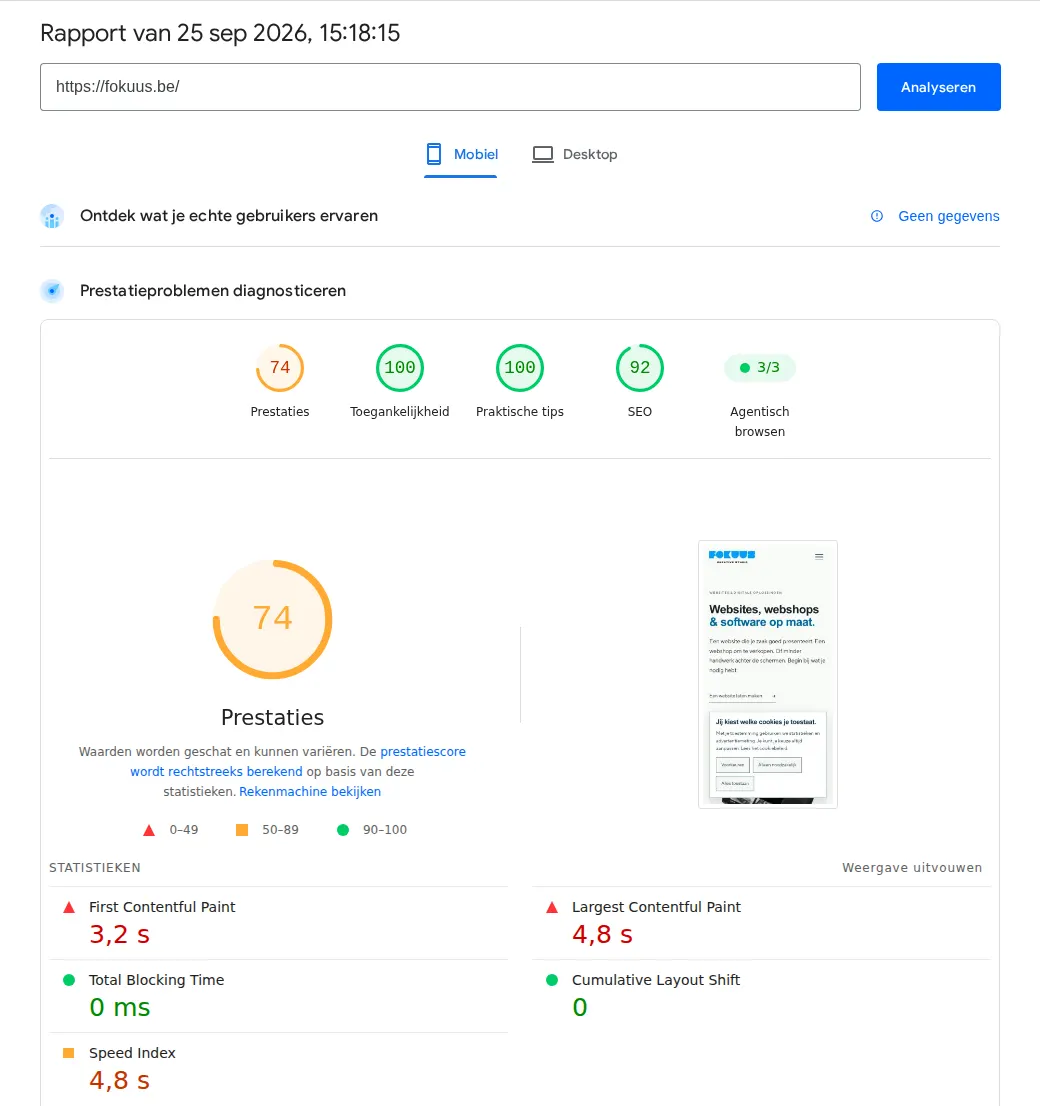Viewport: 1040px width, 1106px height.
Task: Click the large Prestaties heading below the gauge
Action: tap(272, 717)
